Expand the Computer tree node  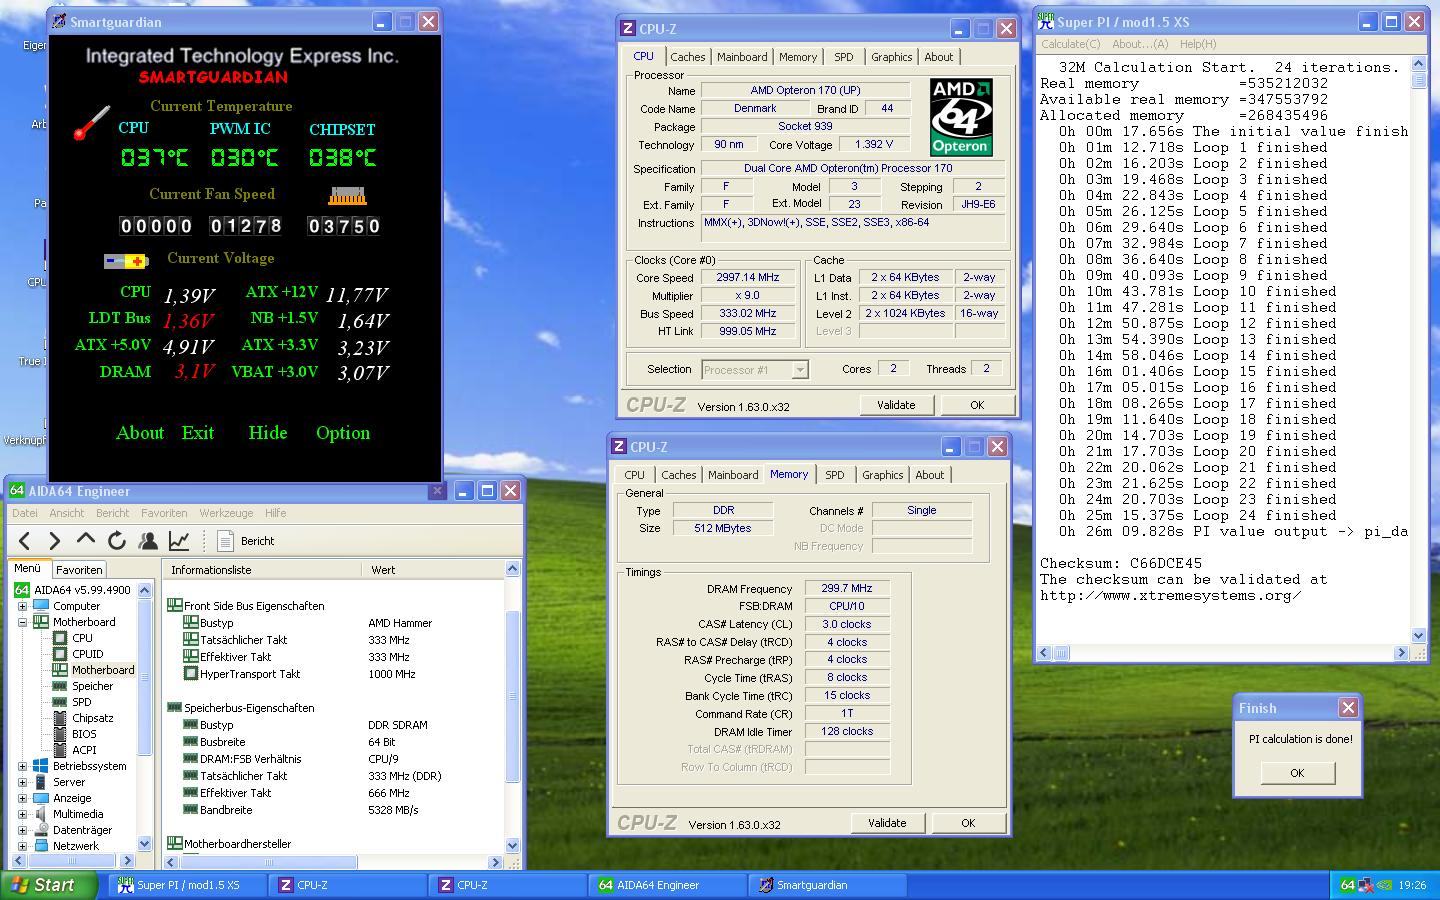pos(22,606)
